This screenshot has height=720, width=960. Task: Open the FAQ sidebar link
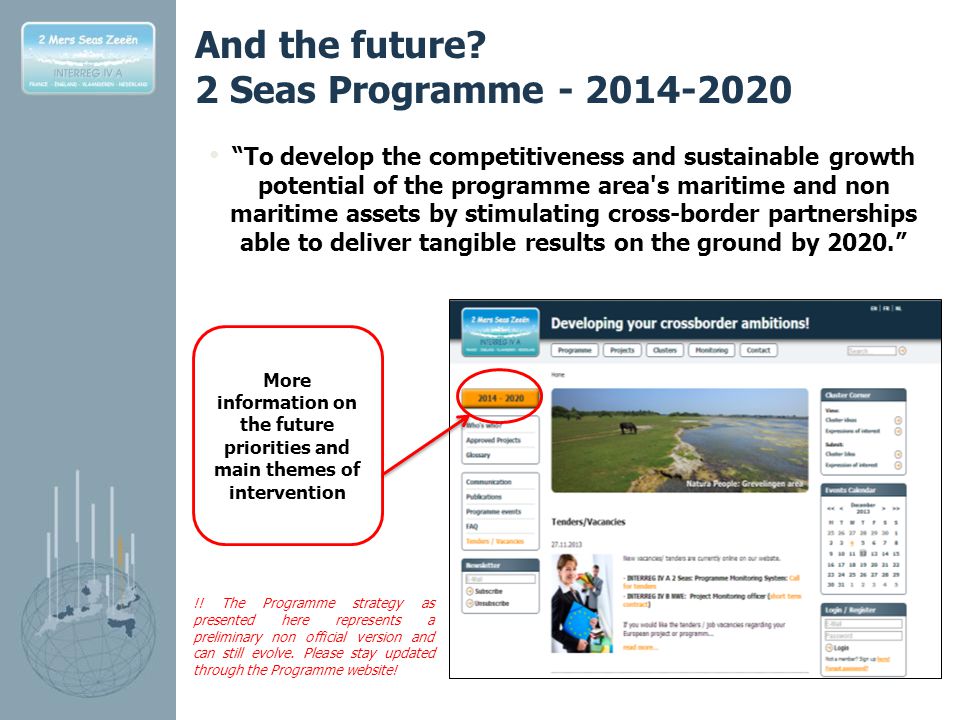(x=471, y=526)
